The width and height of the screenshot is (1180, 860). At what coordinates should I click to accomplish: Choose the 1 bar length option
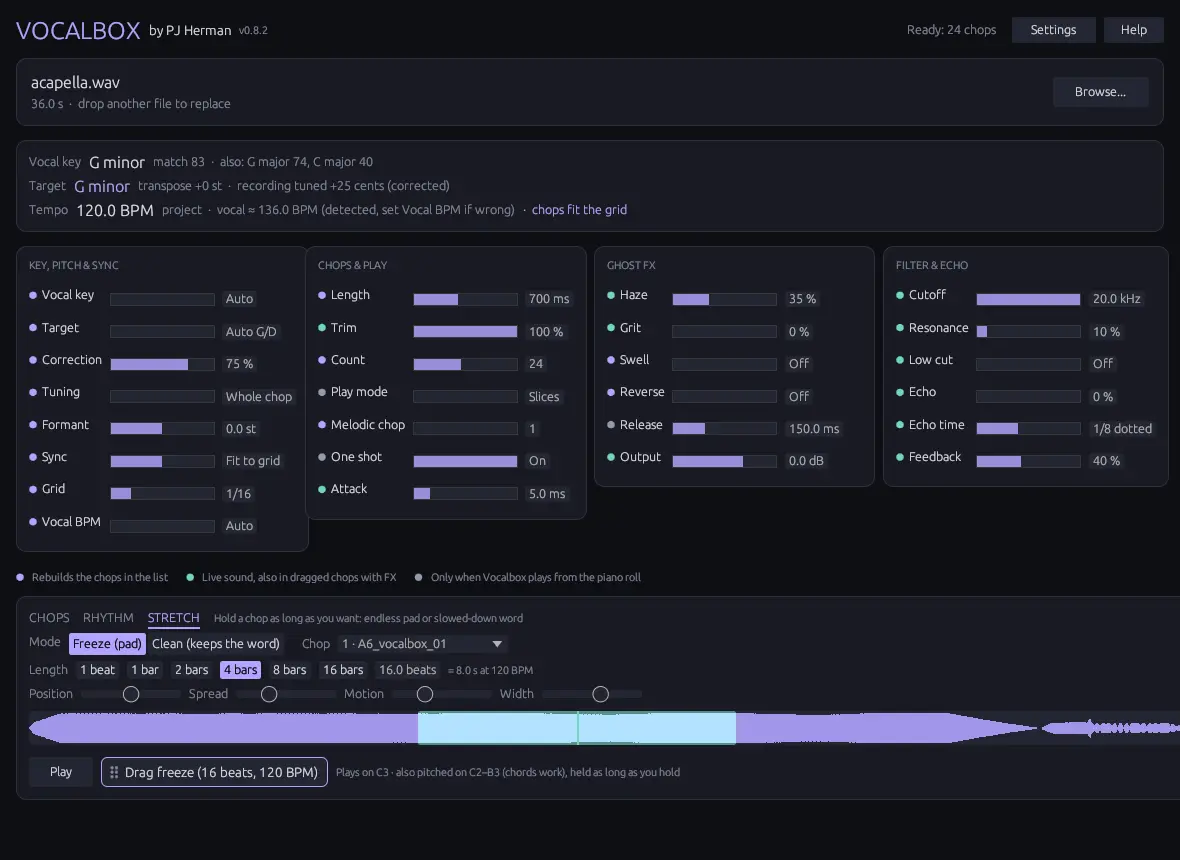tap(144, 670)
